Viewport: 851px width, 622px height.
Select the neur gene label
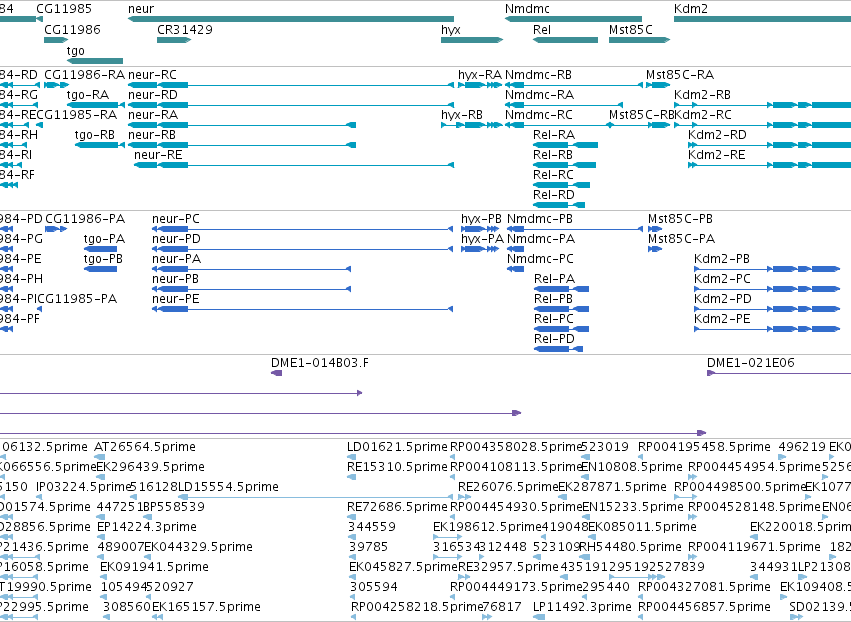(141, 9)
